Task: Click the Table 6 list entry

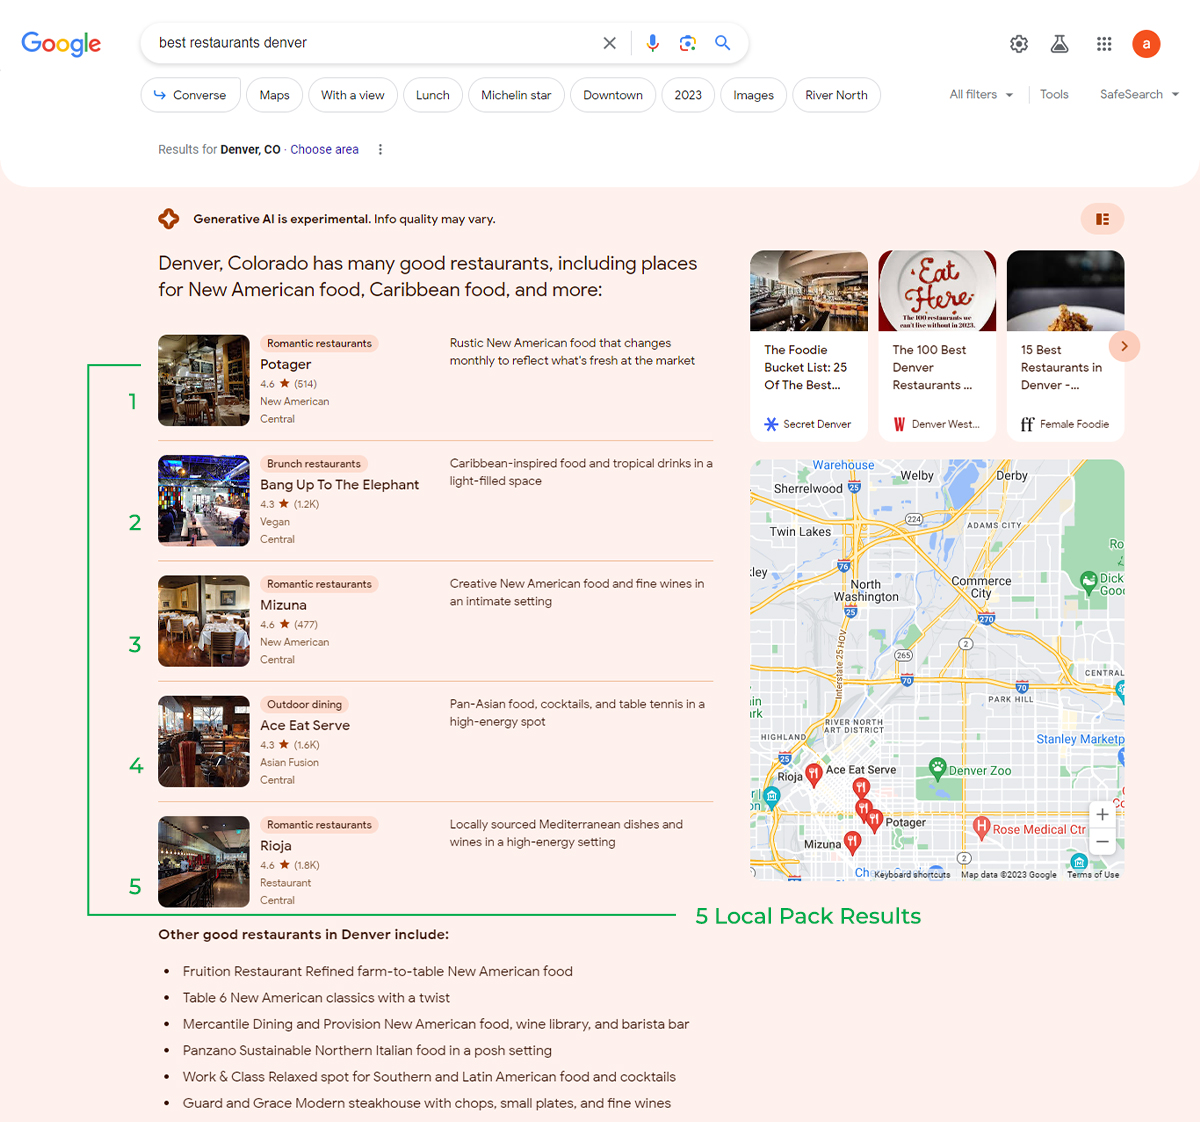Action: pyautogui.click(x=316, y=998)
